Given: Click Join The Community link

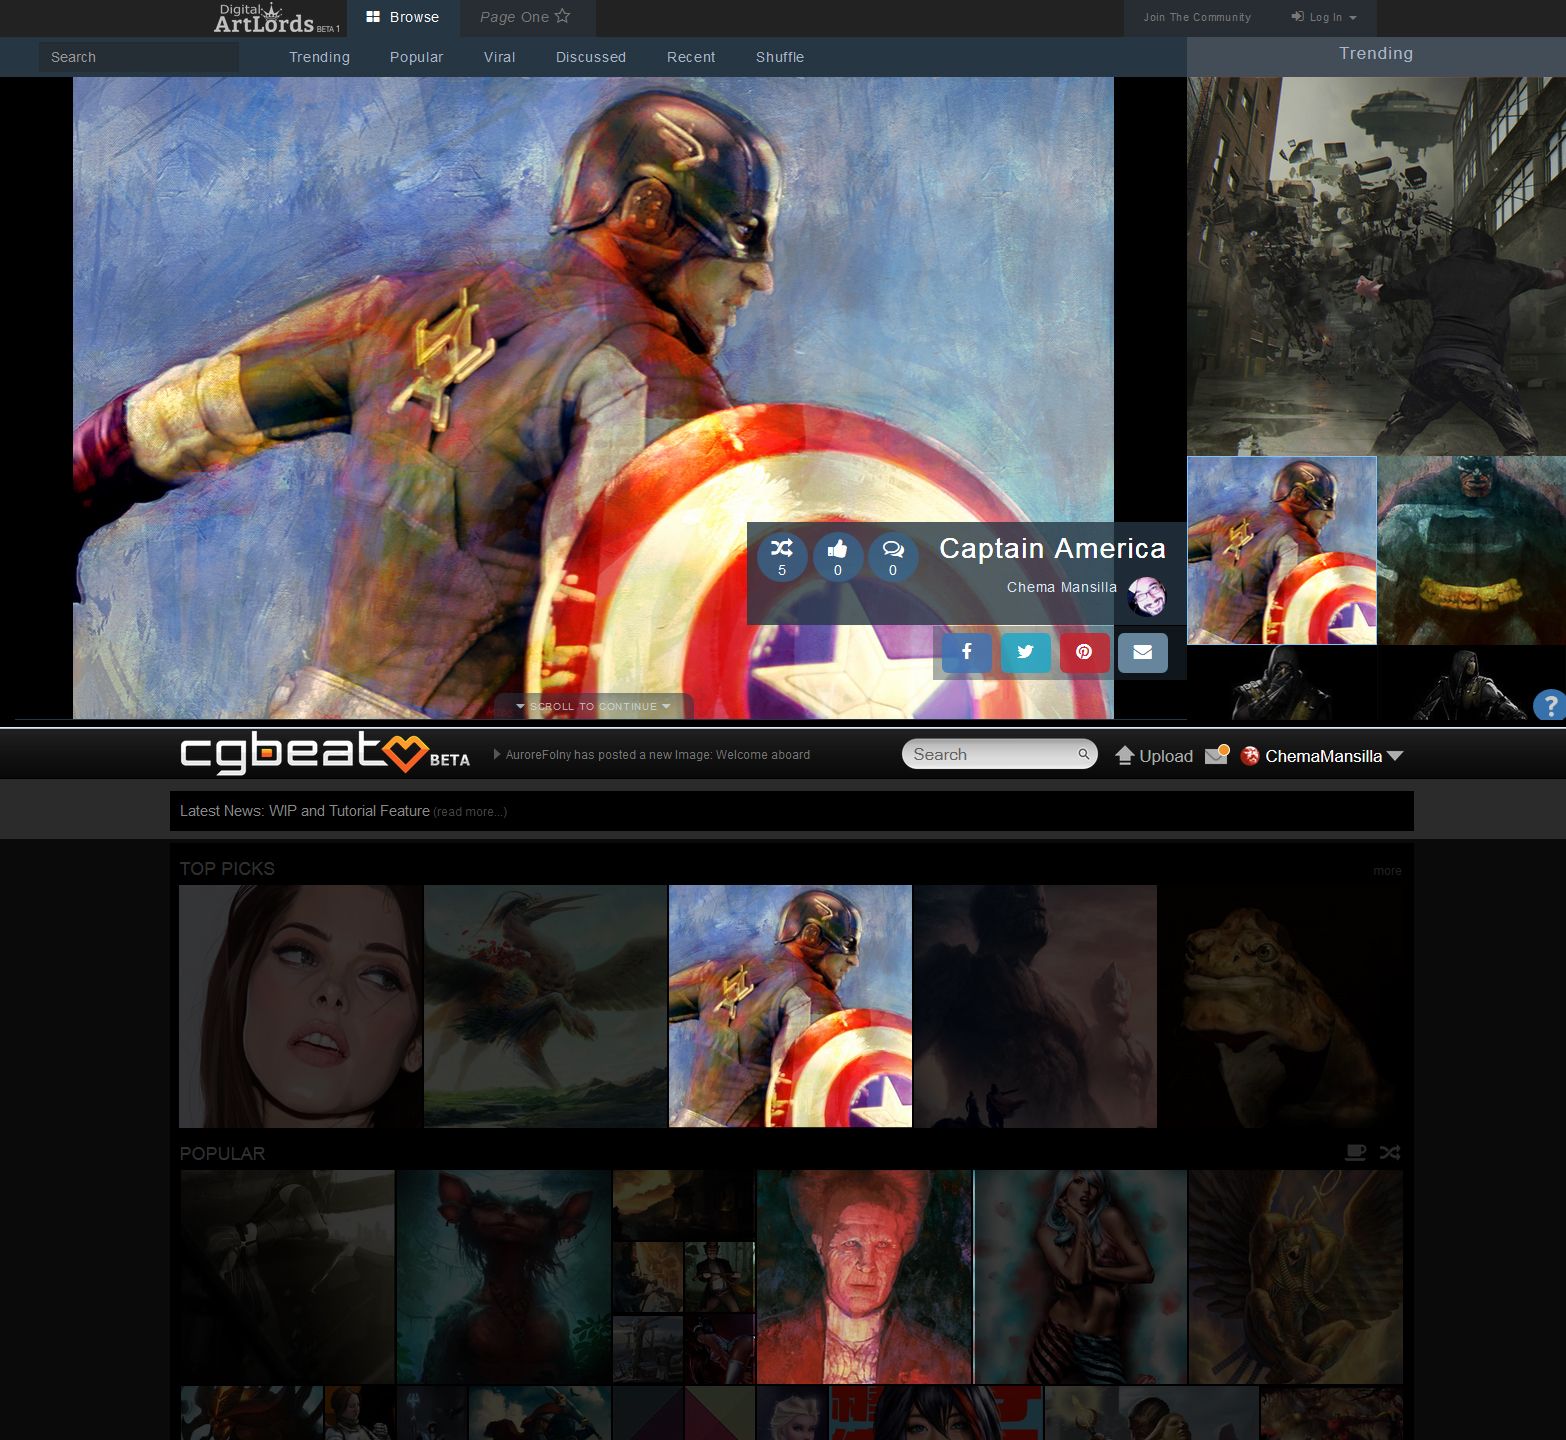Looking at the screenshot, I should 1197,17.
